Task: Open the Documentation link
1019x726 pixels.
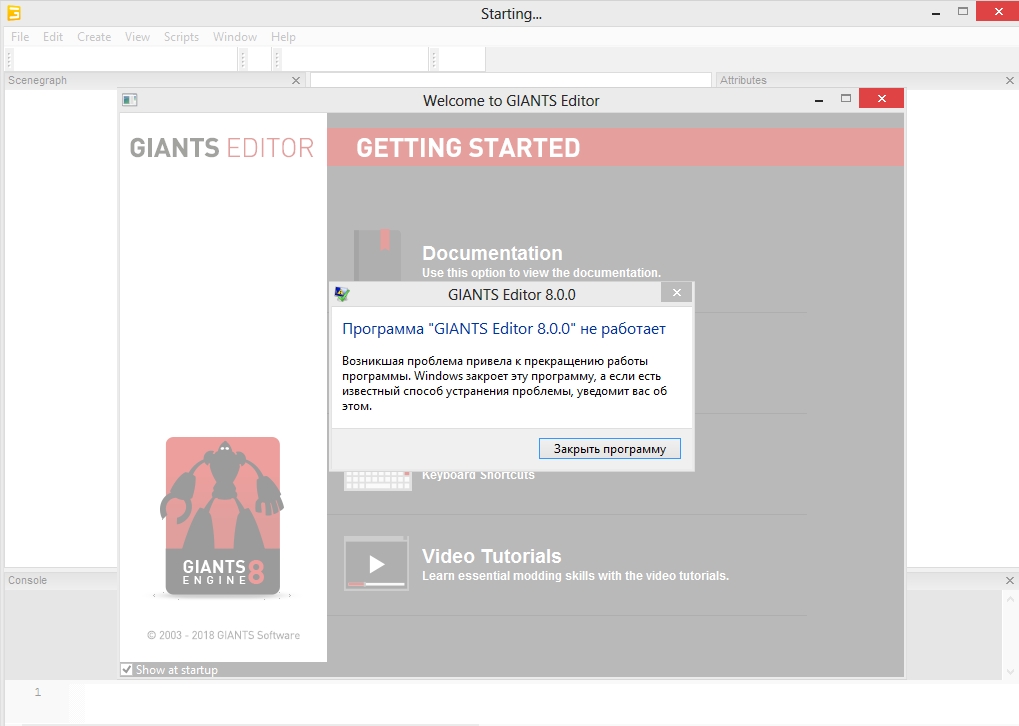Action: pos(492,254)
